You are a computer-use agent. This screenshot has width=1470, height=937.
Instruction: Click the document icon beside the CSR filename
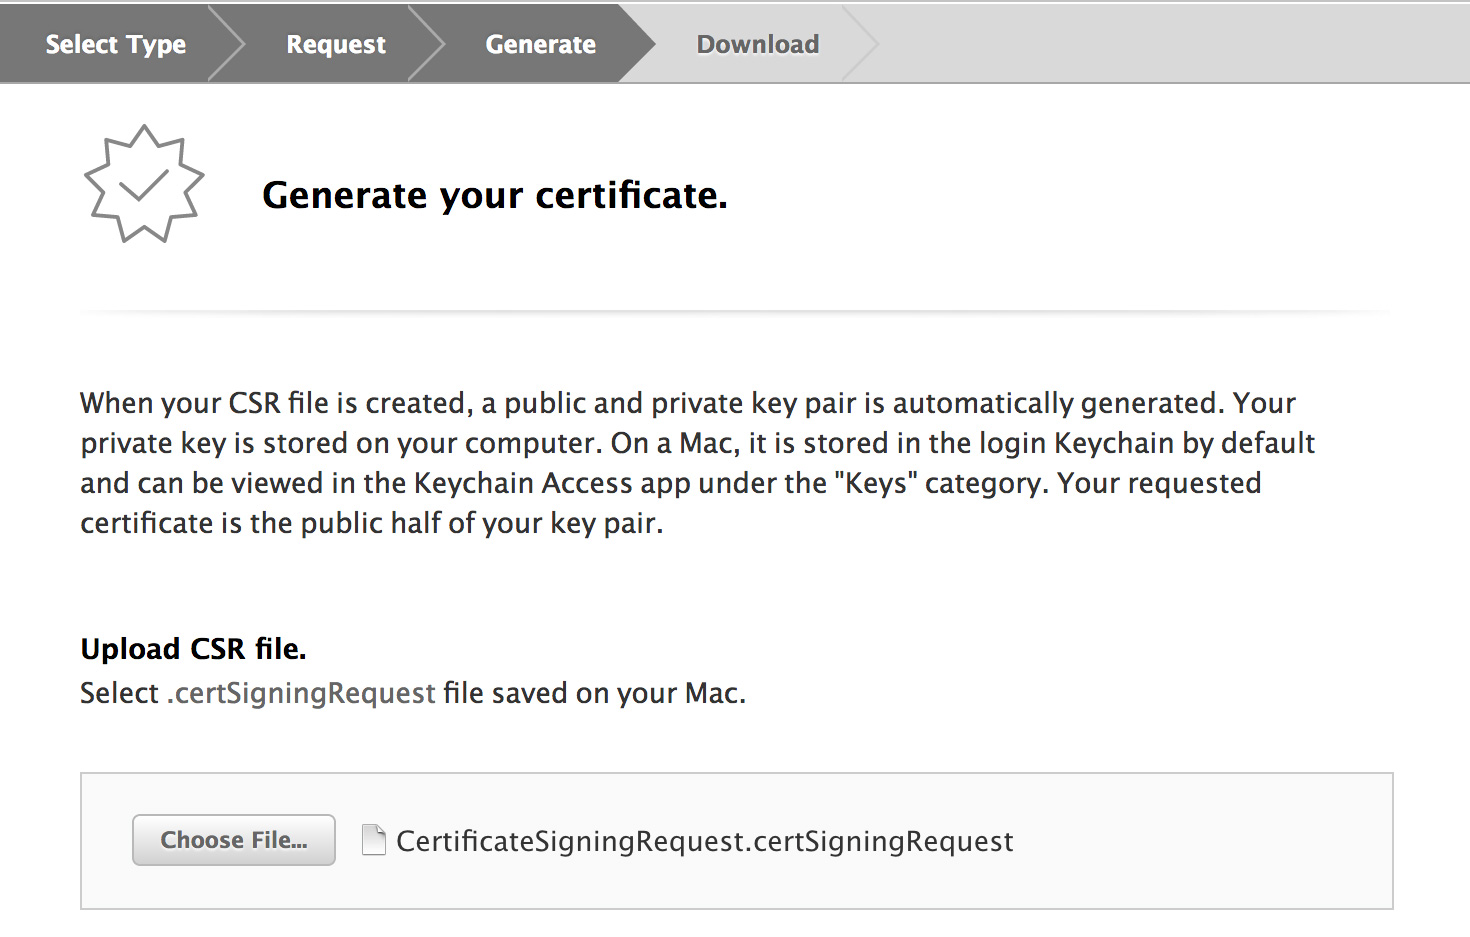pyautogui.click(x=374, y=840)
